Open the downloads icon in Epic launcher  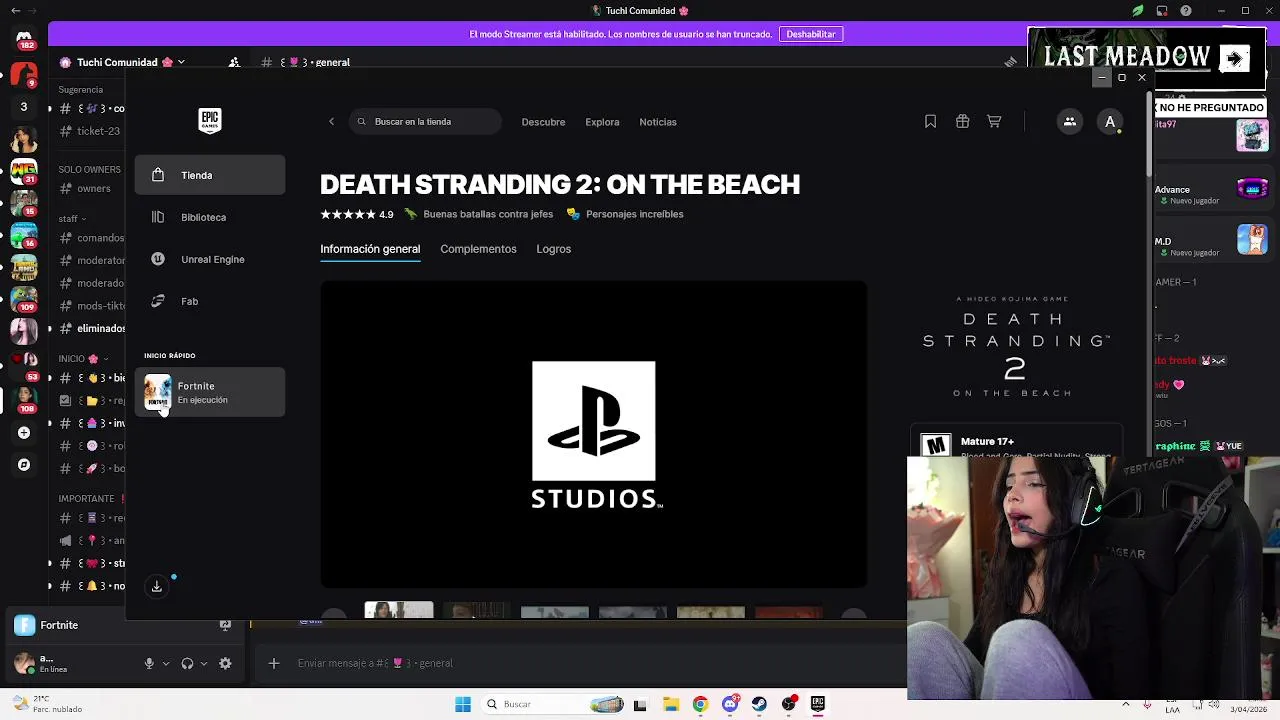coord(157,587)
